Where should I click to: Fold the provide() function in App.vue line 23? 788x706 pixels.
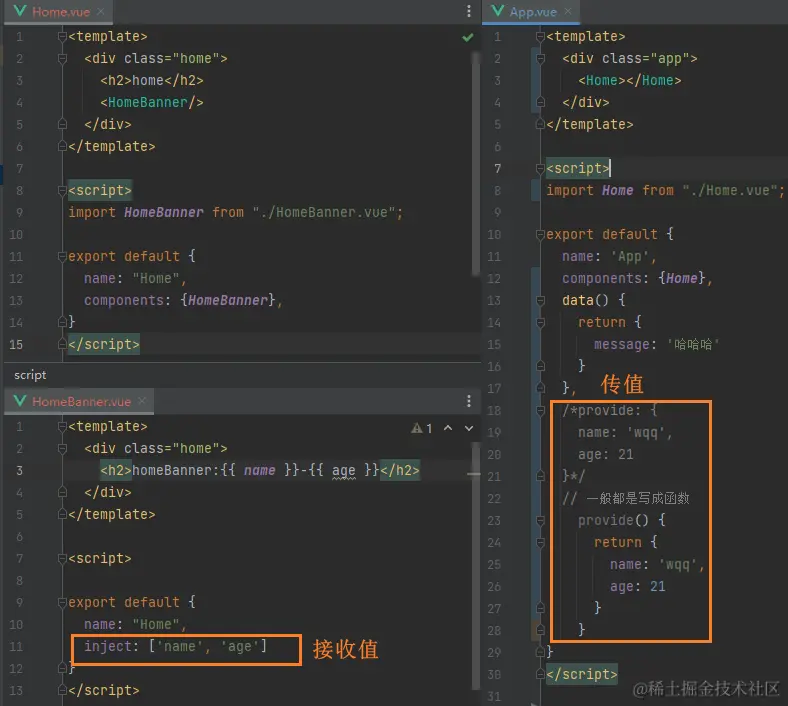(x=540, y=521)
